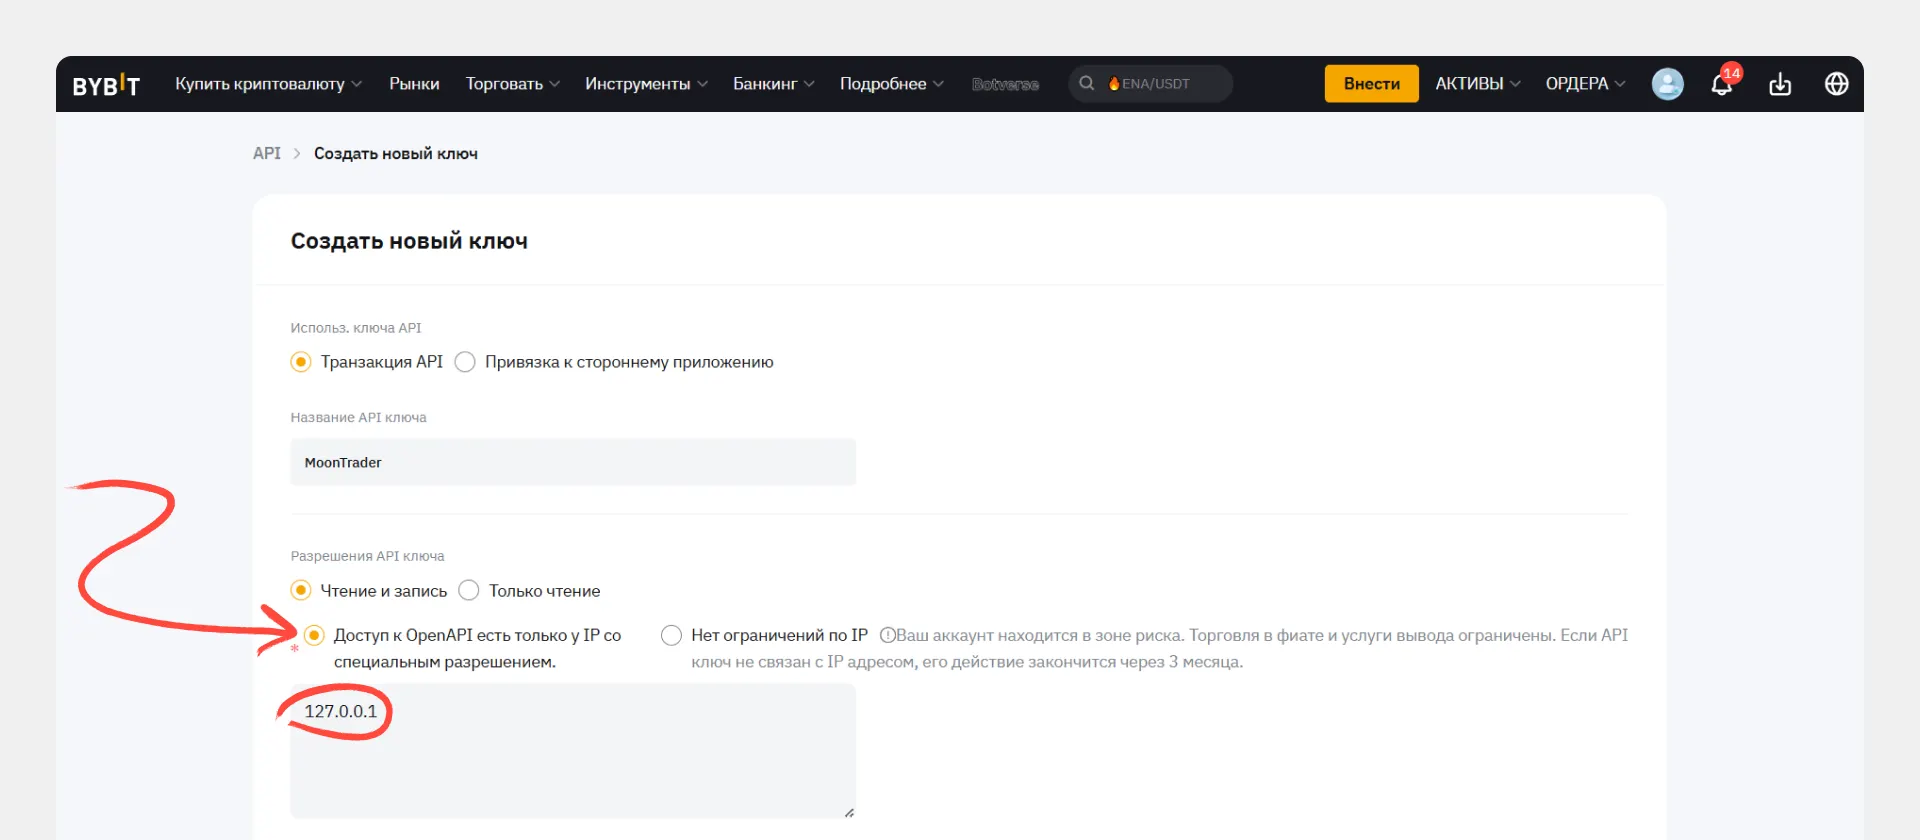This screenshot has width=1920, height=840.
Task: Choose the 'Только чтение' permission
Action: 469,591
